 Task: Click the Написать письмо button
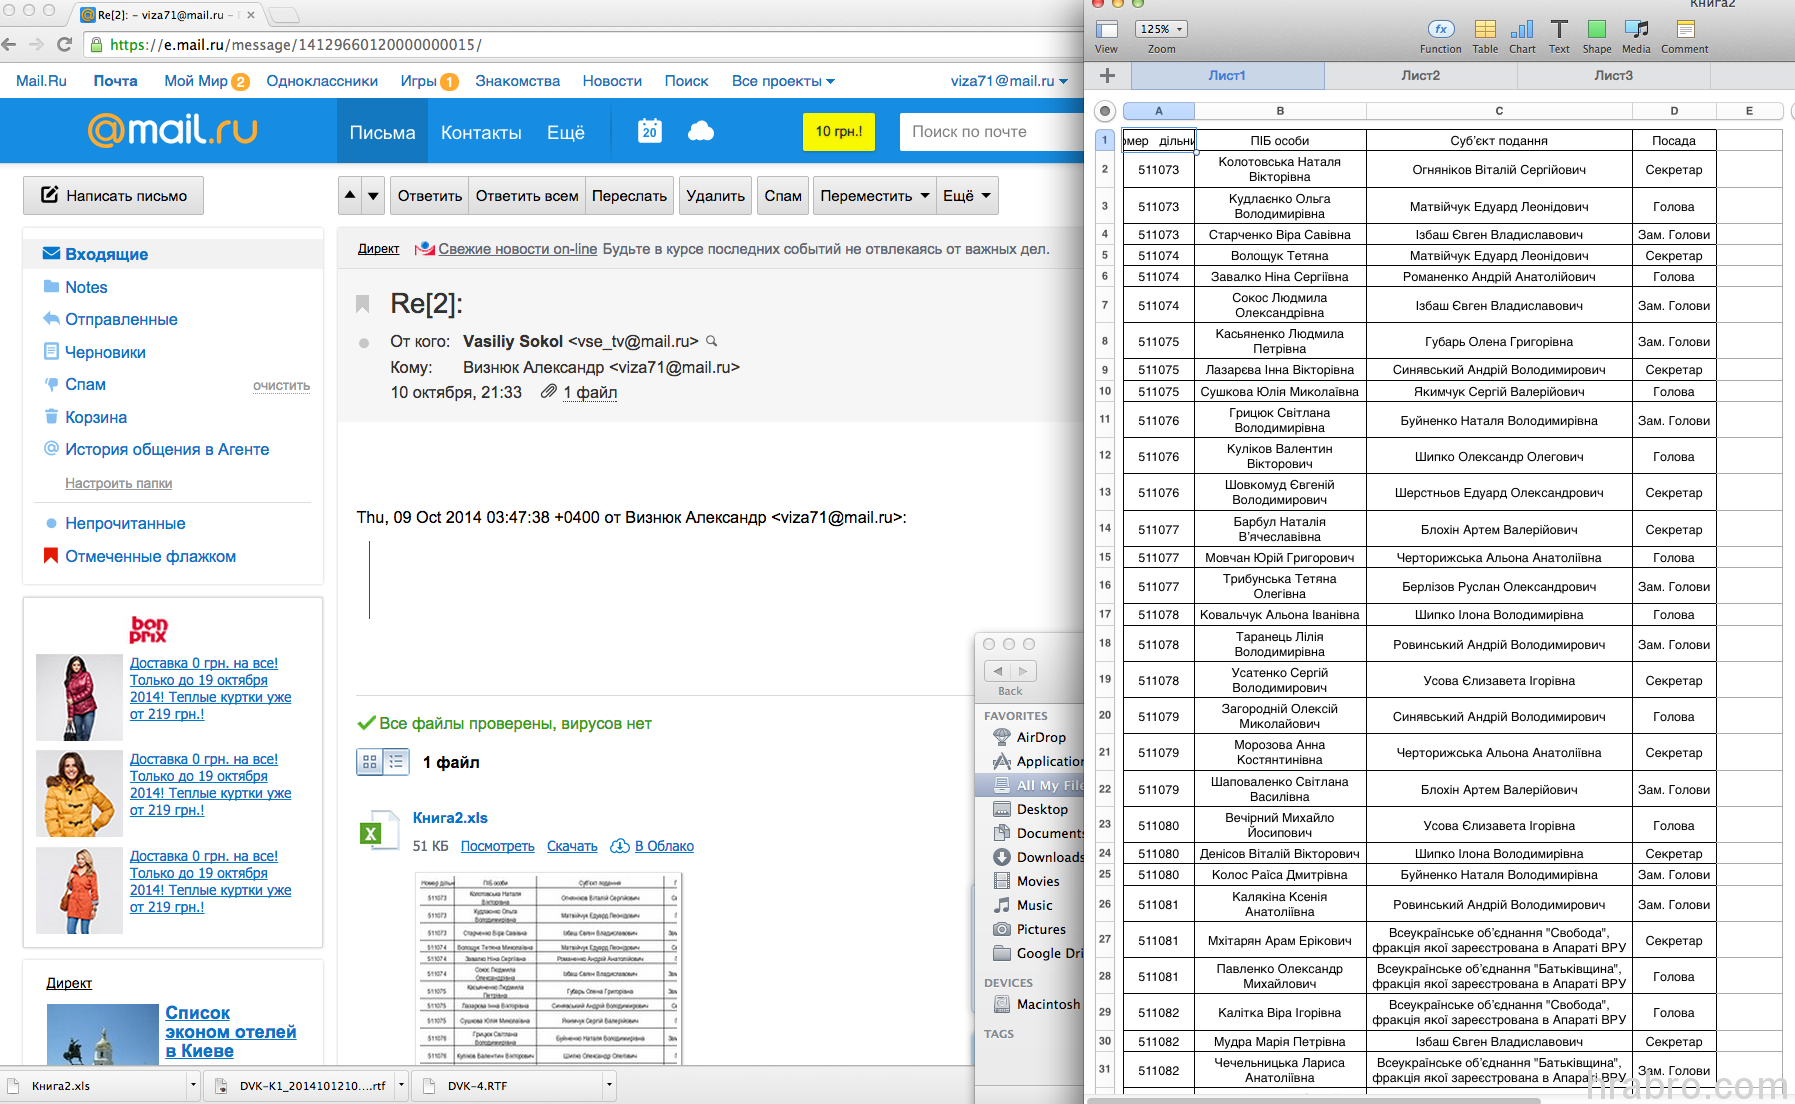[x=113, y=196]
